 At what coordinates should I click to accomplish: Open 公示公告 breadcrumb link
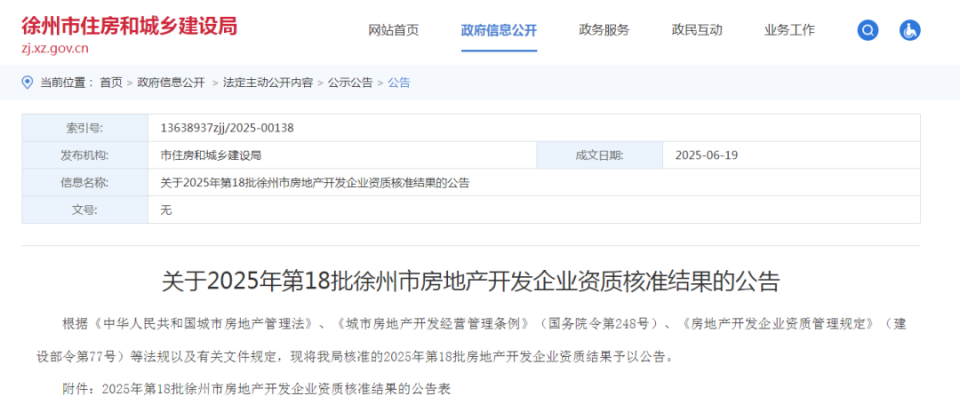[350, 83]
